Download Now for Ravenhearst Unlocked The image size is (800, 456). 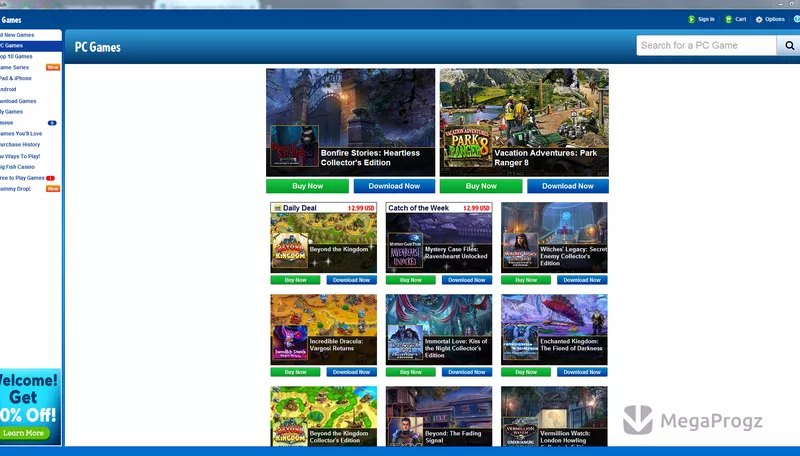coord(467,280)
